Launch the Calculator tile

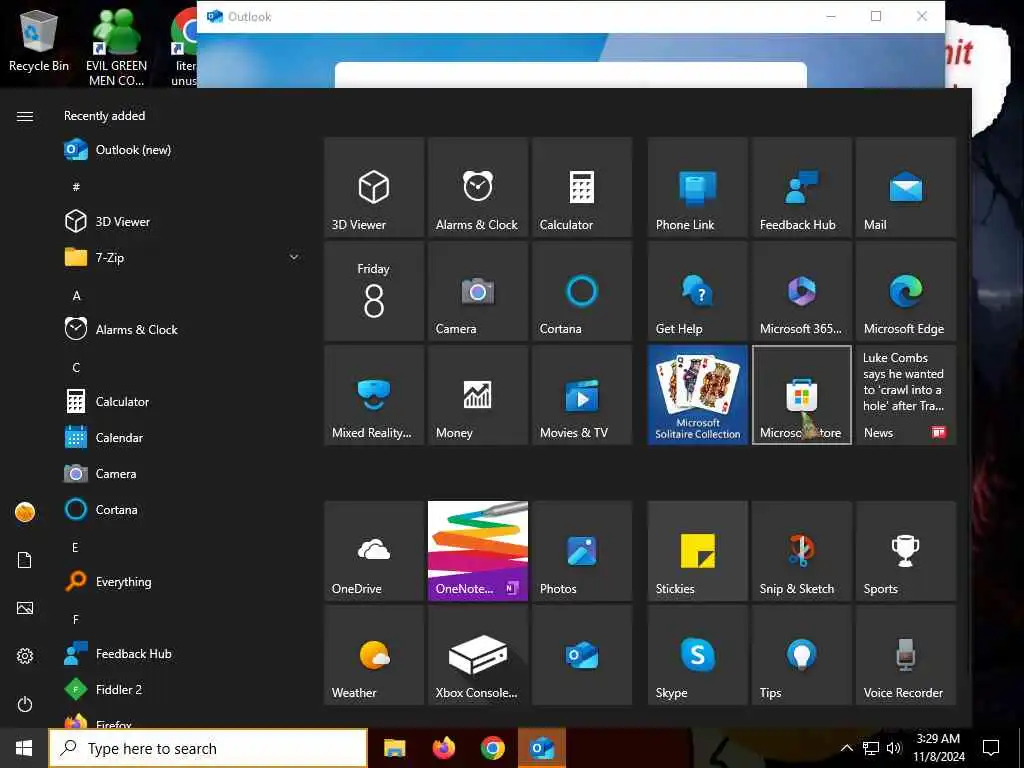(x=581, y=187)
